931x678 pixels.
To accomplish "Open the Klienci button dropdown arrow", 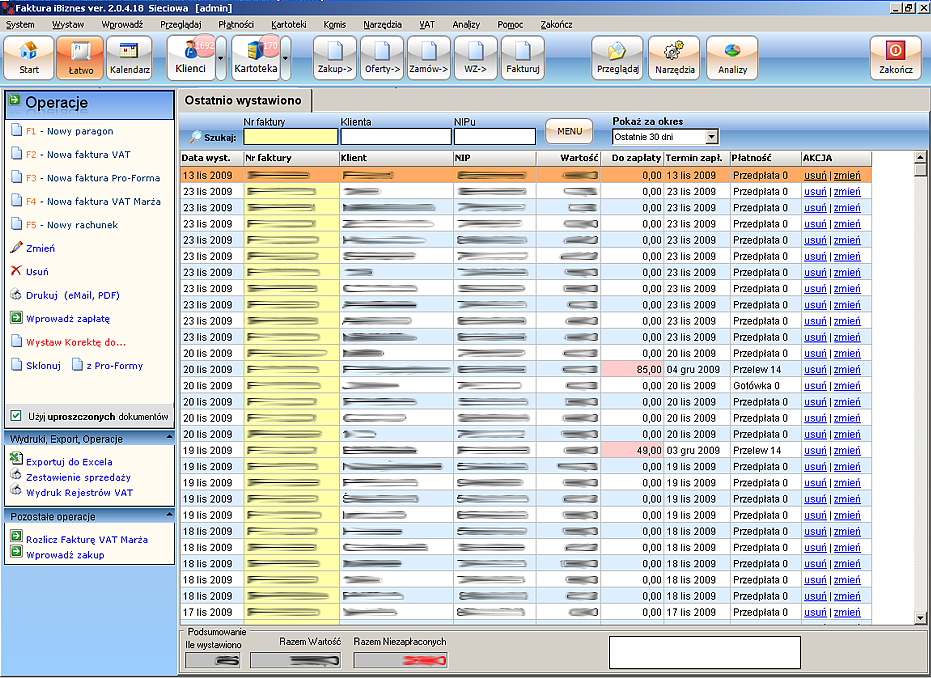I will (x=221, y=58).
